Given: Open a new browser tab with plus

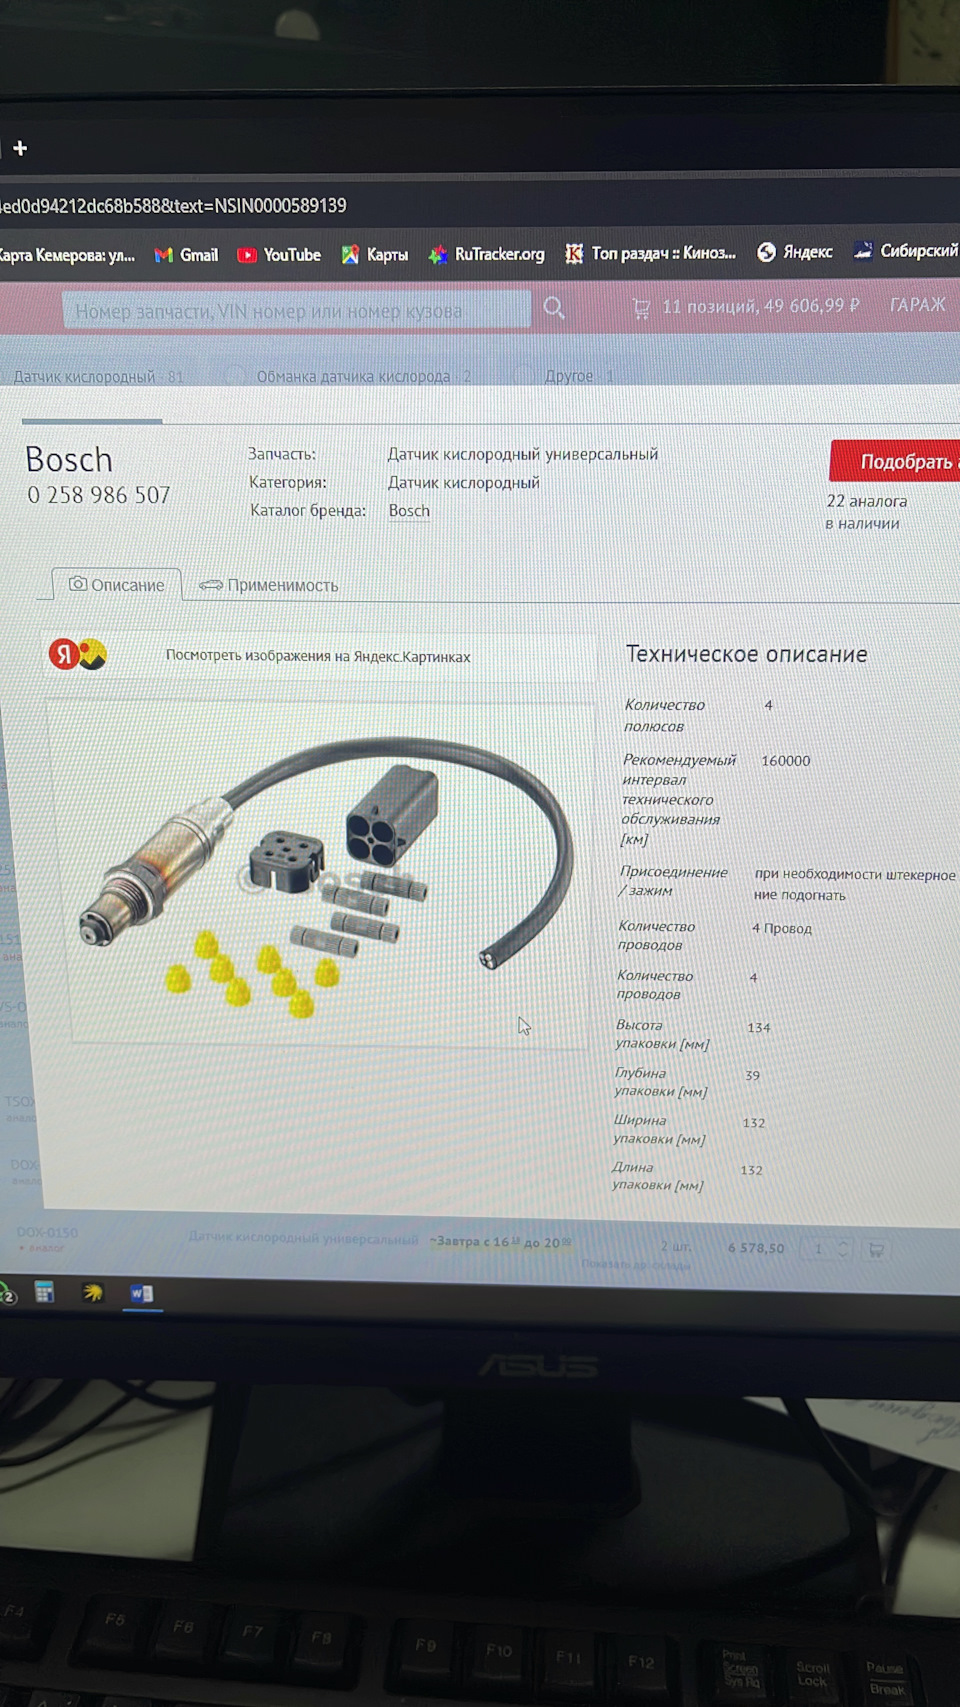Looking at the screenshot, I should [x=20, y=148].
